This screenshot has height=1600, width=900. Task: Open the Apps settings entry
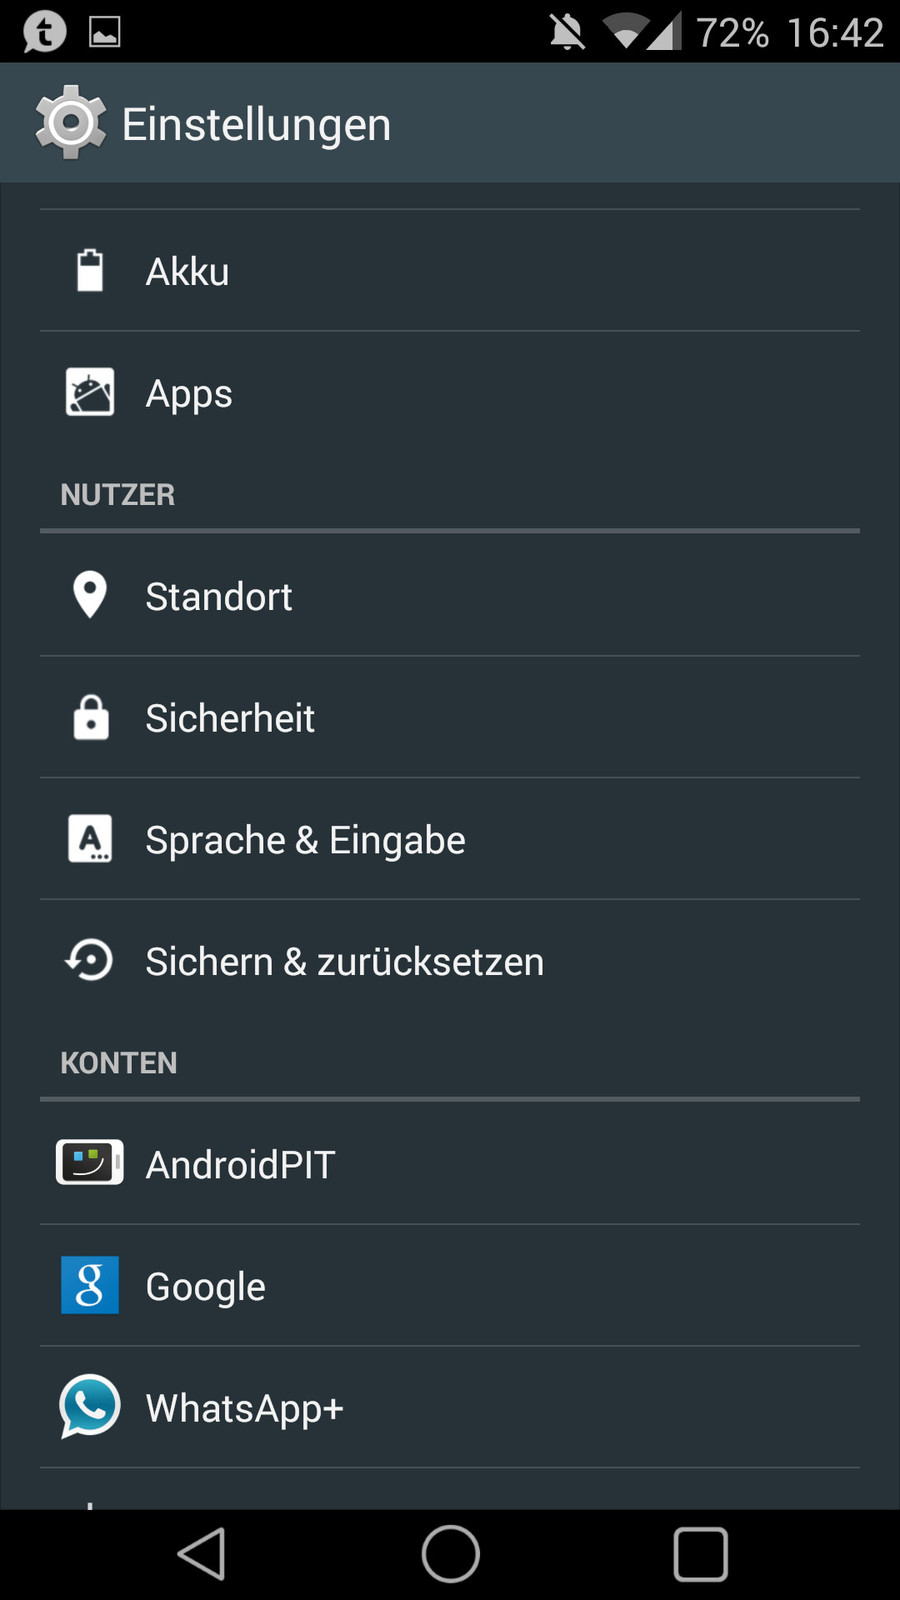point(450,393)
